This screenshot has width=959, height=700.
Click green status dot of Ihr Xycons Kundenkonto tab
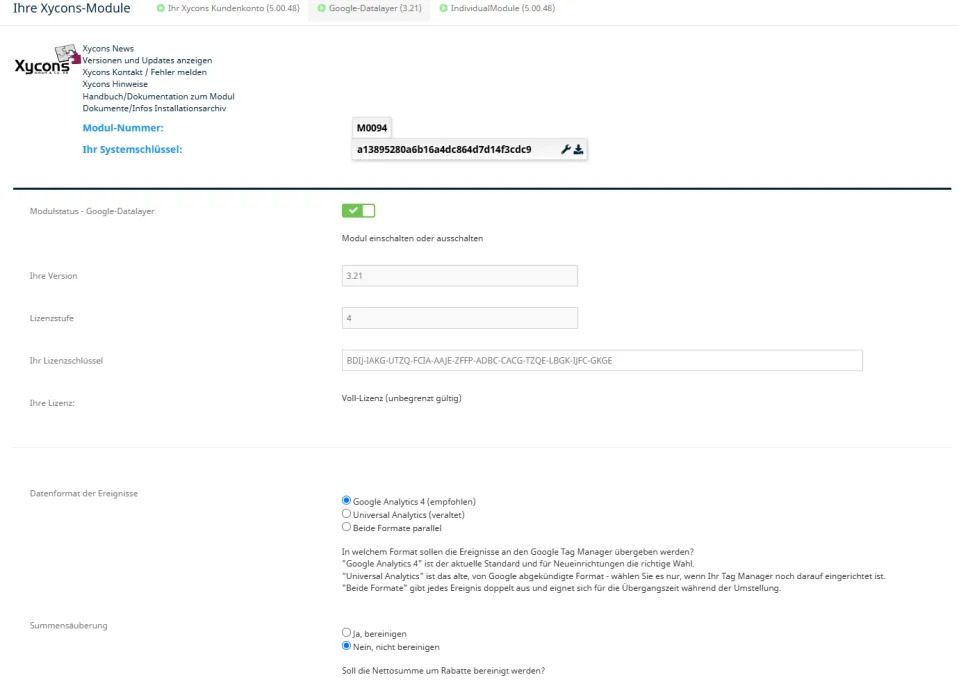(x=160, y=8)
